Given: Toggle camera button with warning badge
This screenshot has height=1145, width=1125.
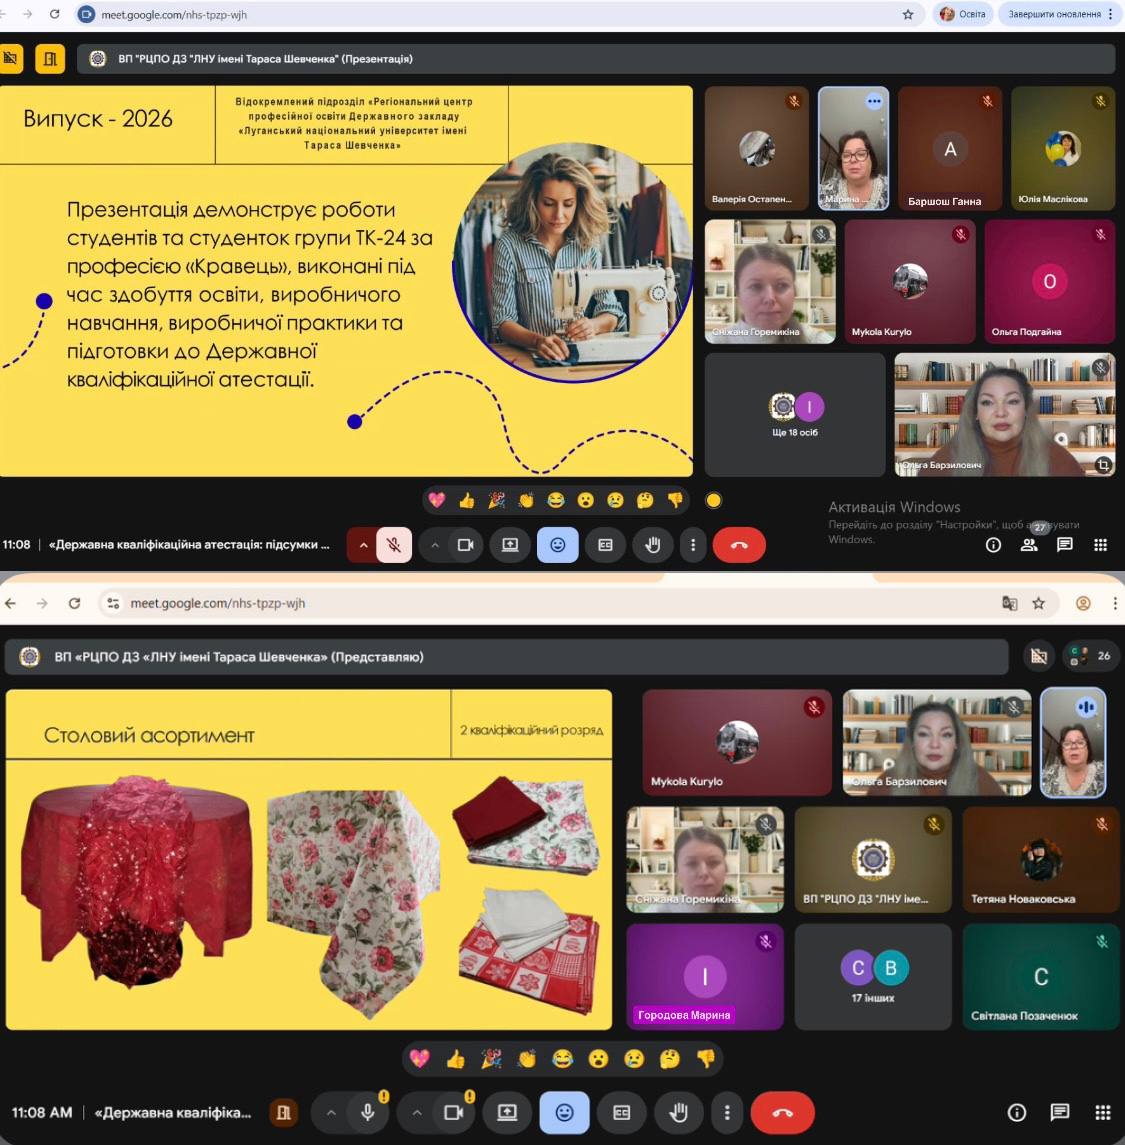Looking at the screenshot, I should [454, 1113].
